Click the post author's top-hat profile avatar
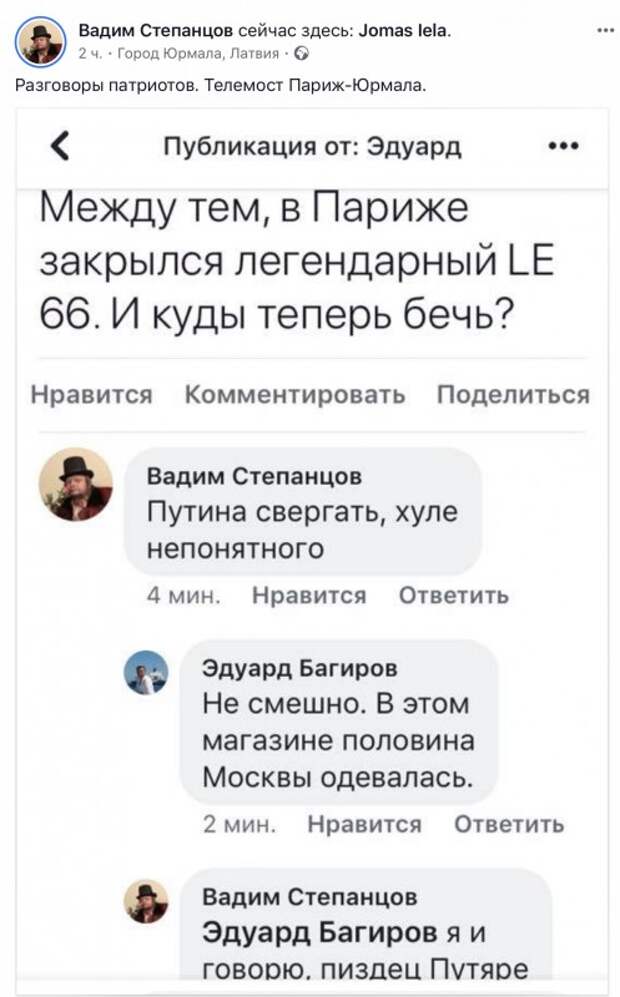The height and width of the screenshot is (997, 620). (x=41, y=41)
